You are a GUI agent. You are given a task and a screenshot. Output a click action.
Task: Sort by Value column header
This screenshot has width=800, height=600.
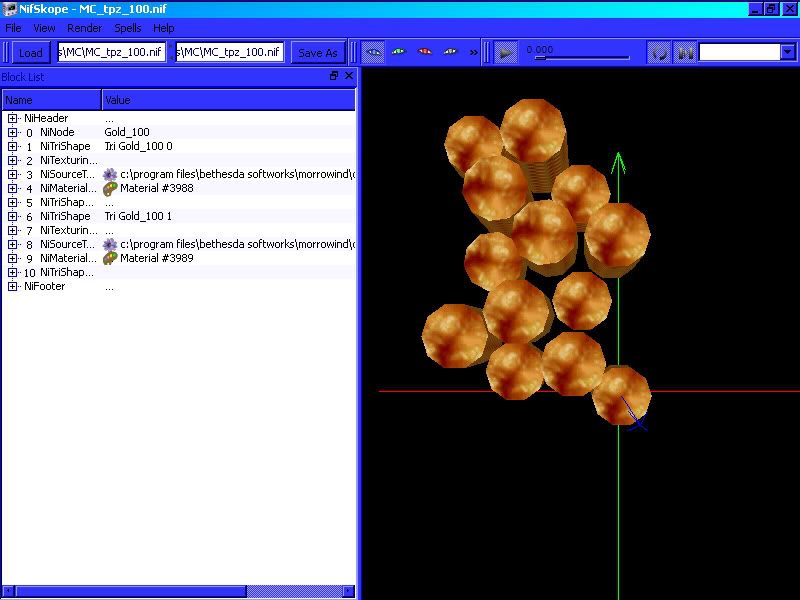(229, 100)
